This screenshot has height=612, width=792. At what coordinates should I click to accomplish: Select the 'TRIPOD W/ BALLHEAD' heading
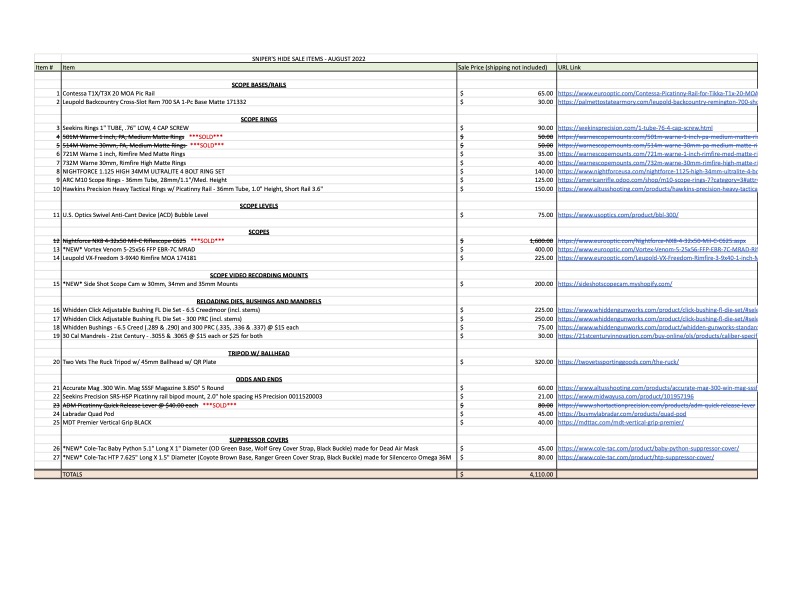(259, 353)
